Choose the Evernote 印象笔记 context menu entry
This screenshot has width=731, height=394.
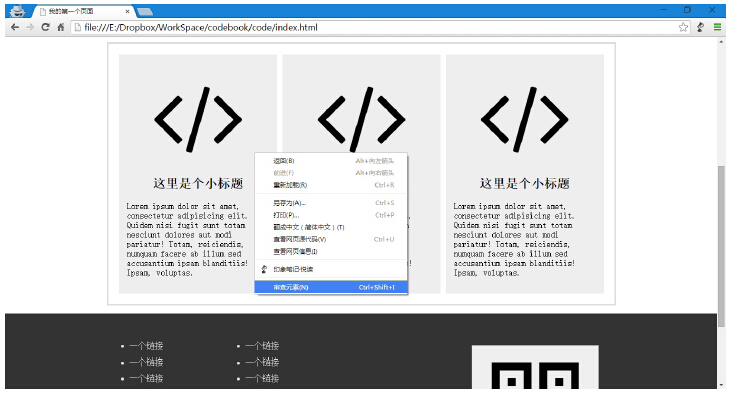[331, 269]
